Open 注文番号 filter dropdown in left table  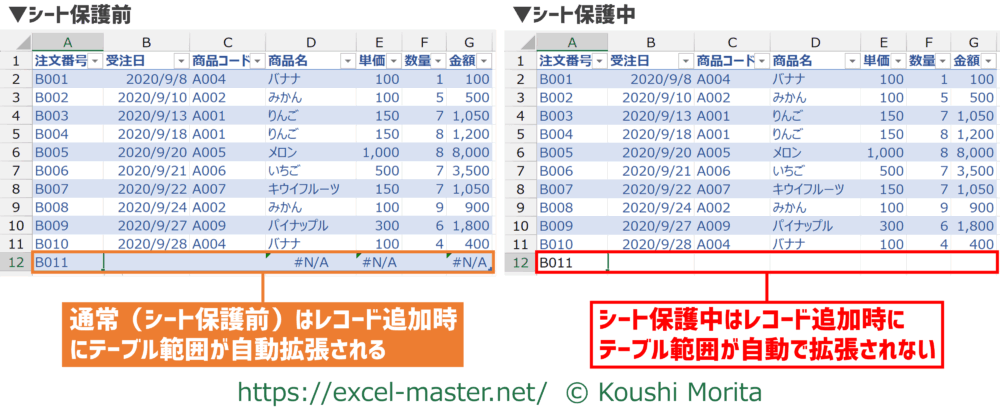pyautogui.click(x=94, y=61)
